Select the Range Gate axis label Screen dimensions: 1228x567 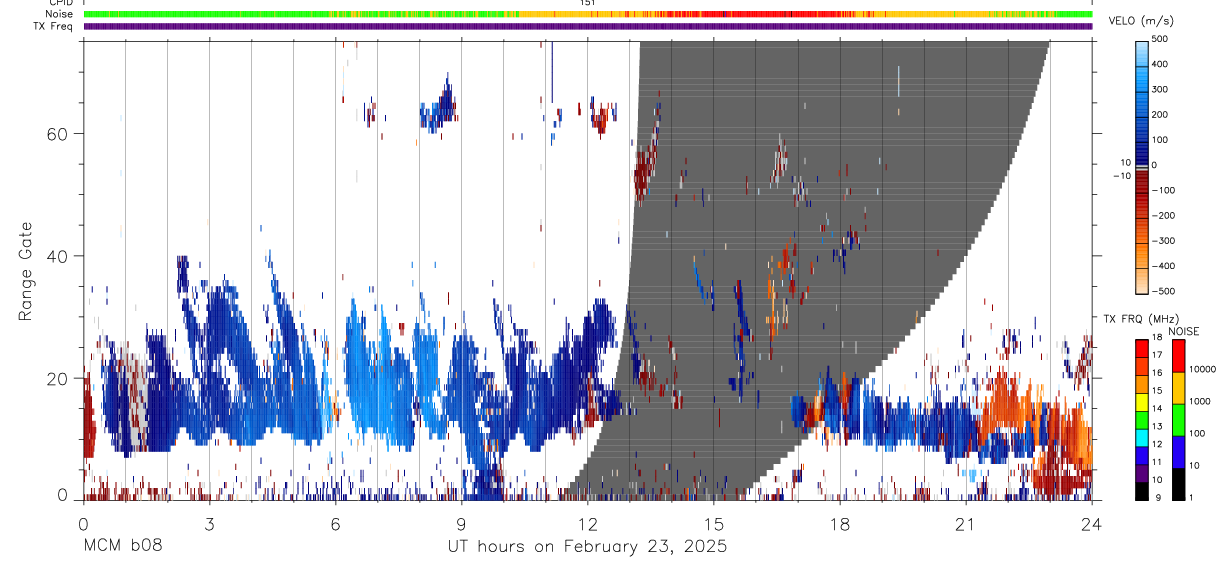[25, 271]
